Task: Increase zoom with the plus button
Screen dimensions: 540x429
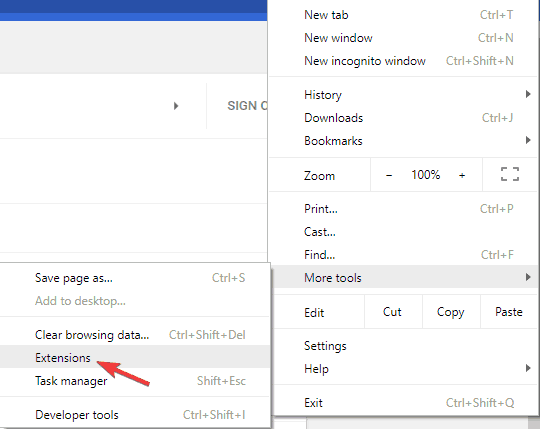Action: 462,175
